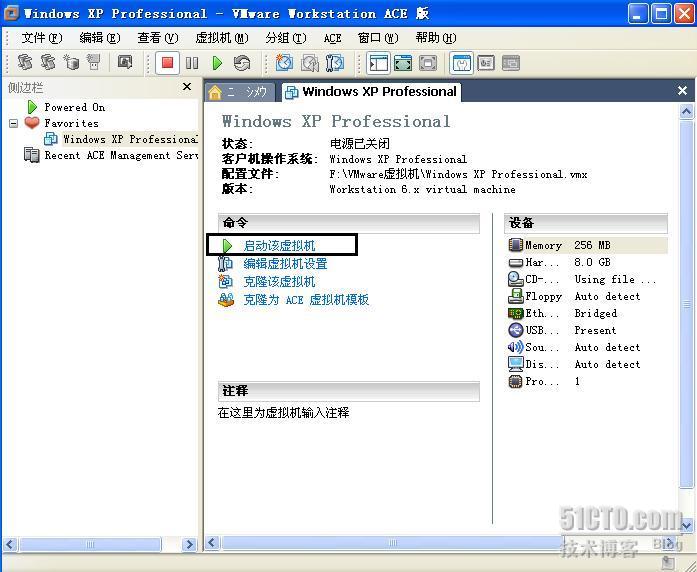Click the Processors device icon
This screenshot has width=697, height=572.
[x=515, y=381]
